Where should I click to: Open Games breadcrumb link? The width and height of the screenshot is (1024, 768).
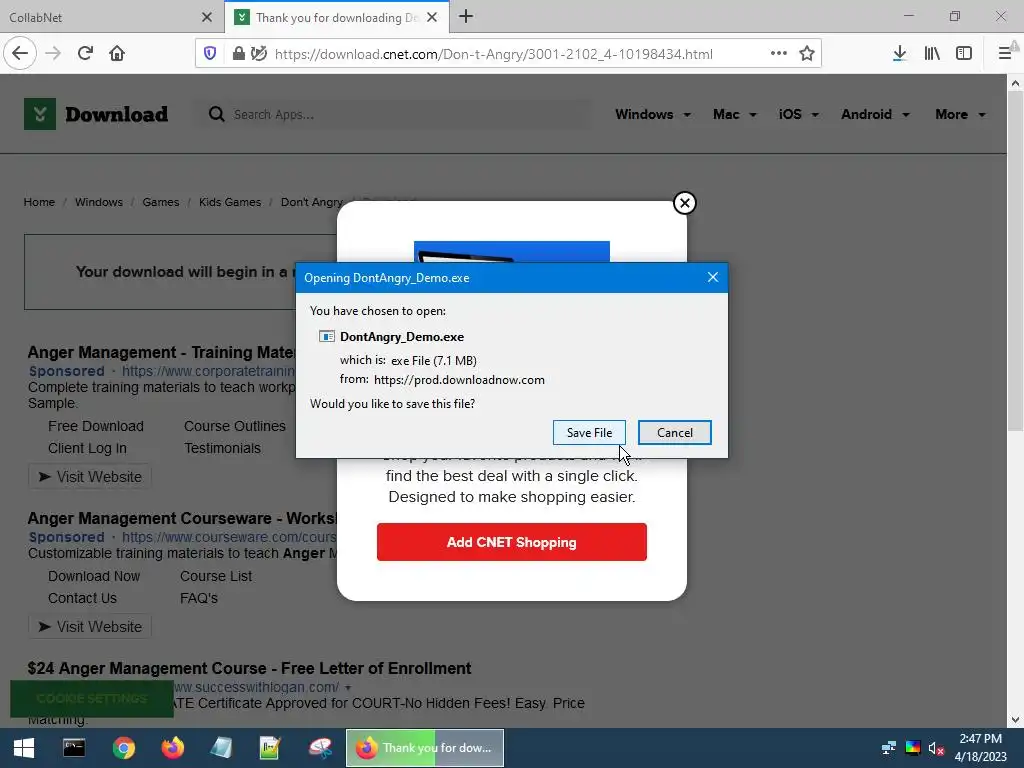pos(161,202)
